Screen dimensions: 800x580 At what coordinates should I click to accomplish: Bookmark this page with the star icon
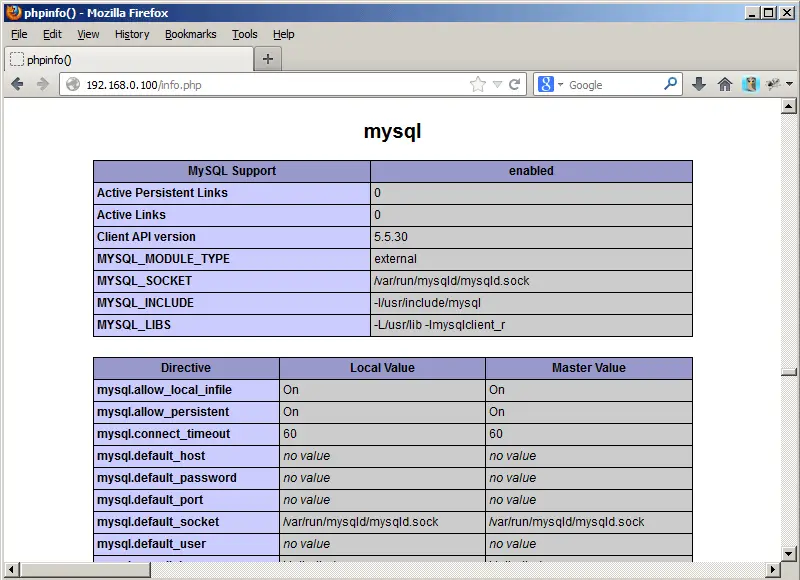pyautogui.click(x=478, y=84)
